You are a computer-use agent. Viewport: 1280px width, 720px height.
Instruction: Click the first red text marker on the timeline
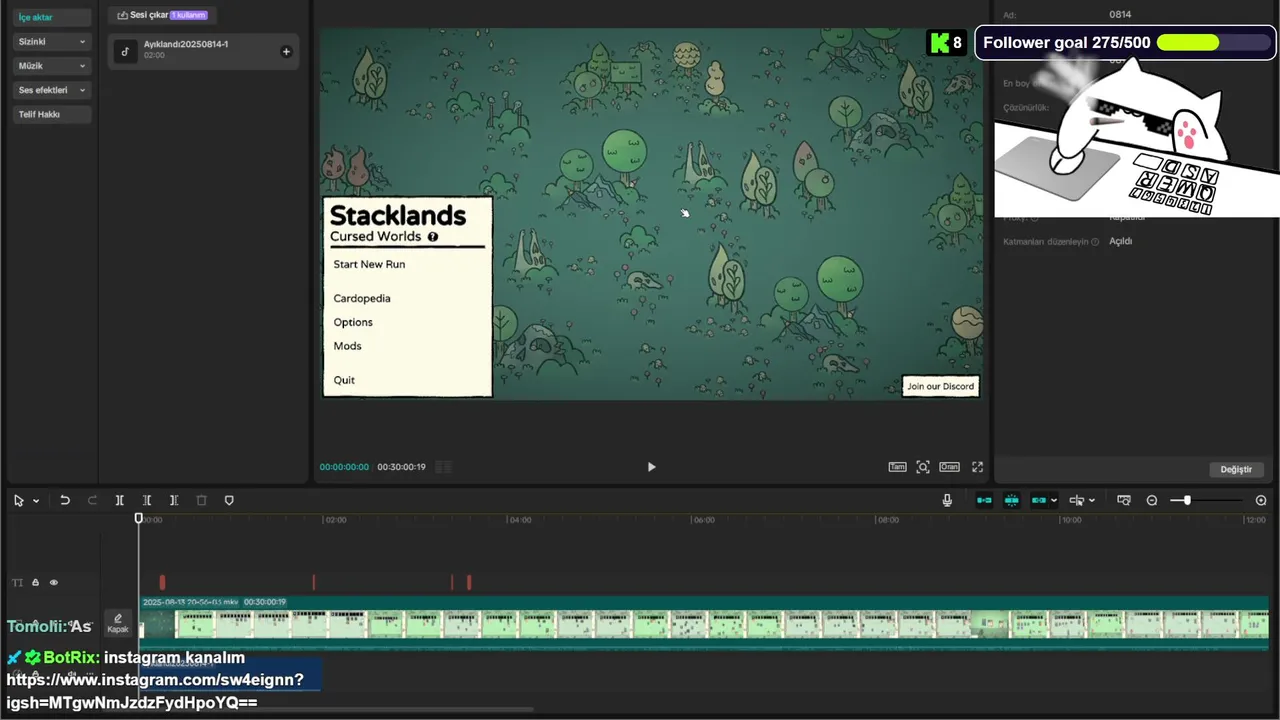[162, 582]
